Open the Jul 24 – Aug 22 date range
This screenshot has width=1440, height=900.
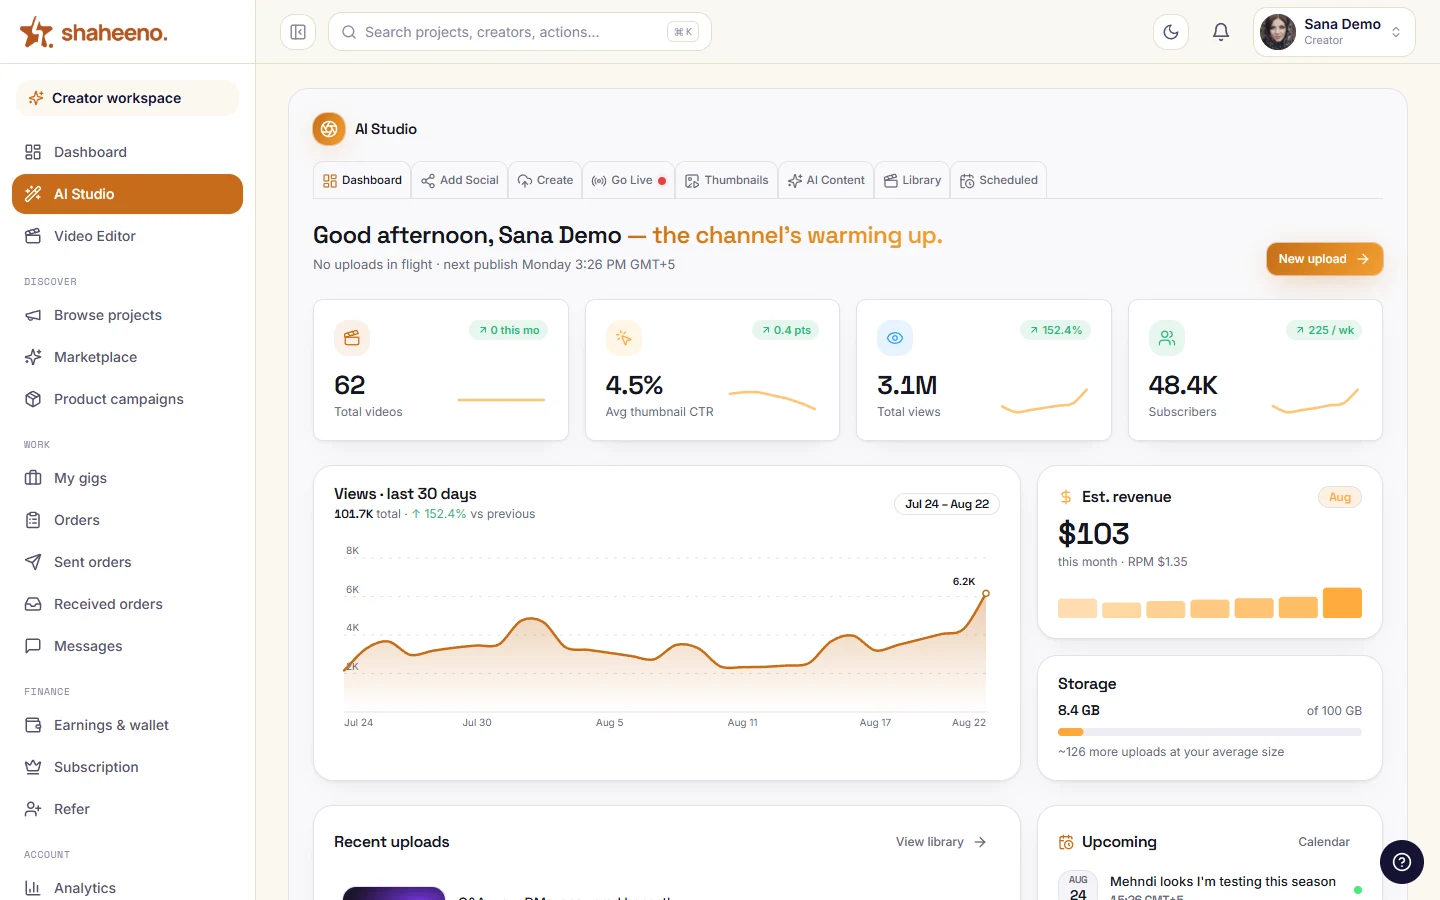947,504
